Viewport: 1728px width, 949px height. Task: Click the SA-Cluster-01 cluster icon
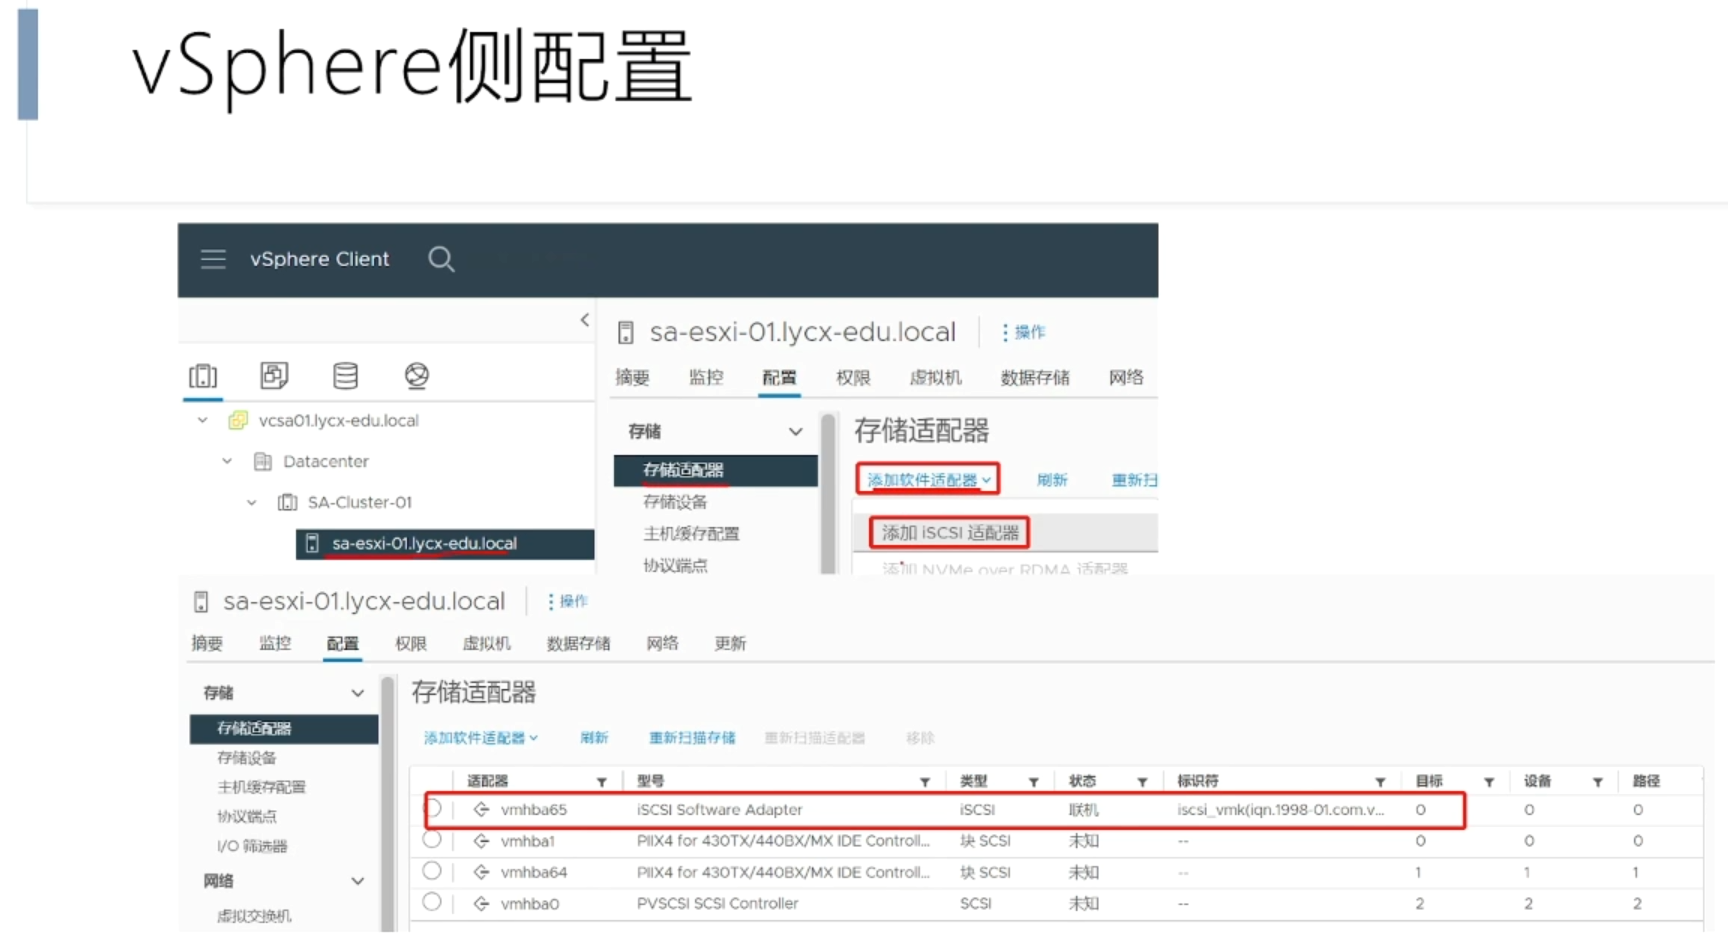point(287,502)
